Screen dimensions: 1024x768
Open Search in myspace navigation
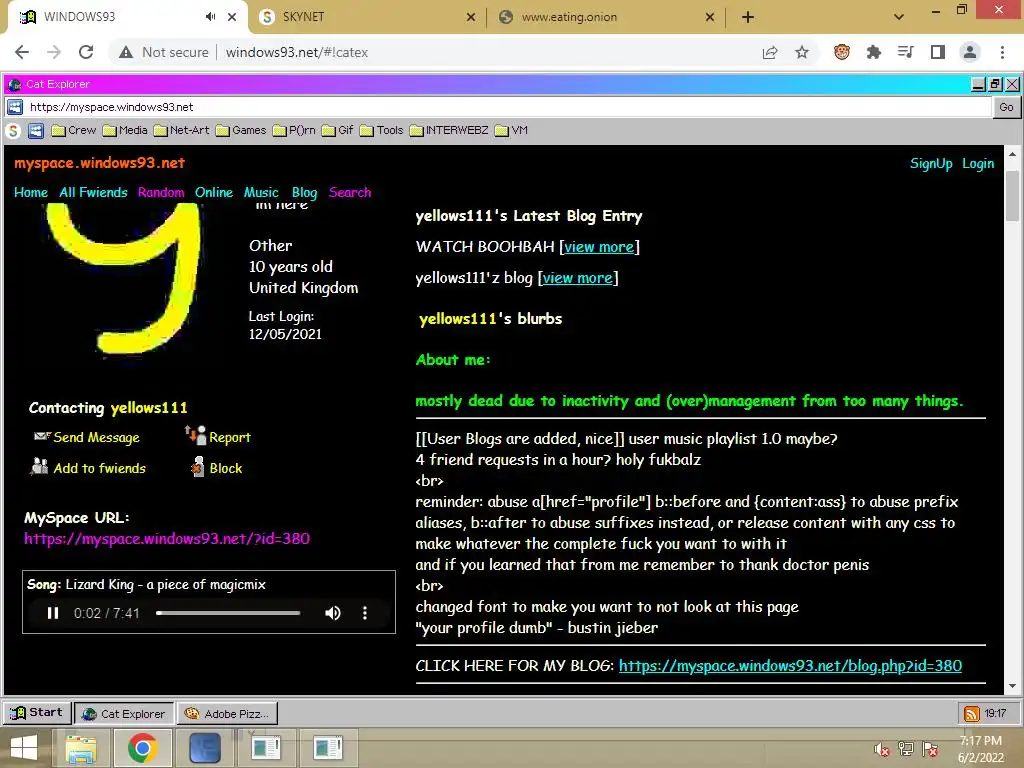click(350, 193)
